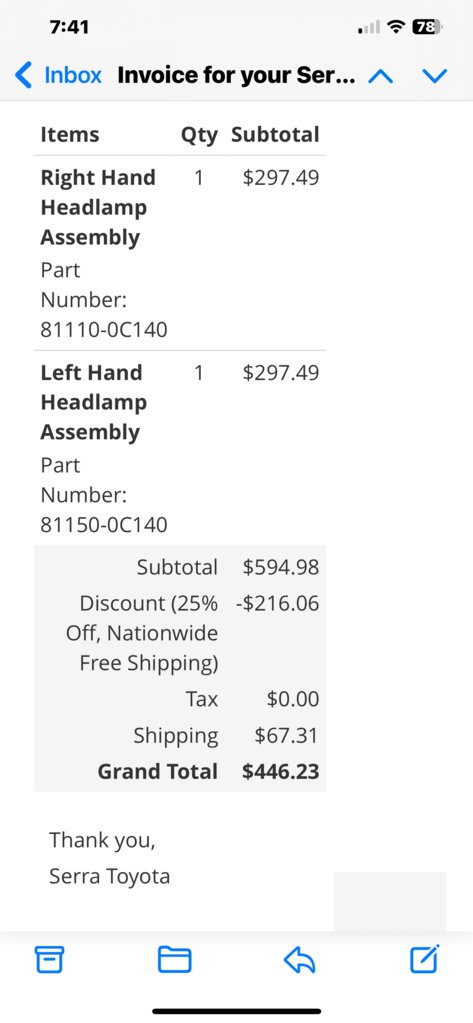
Task: Select Right Hand Headlamp Assembly item
Action: tap(98, 207)
